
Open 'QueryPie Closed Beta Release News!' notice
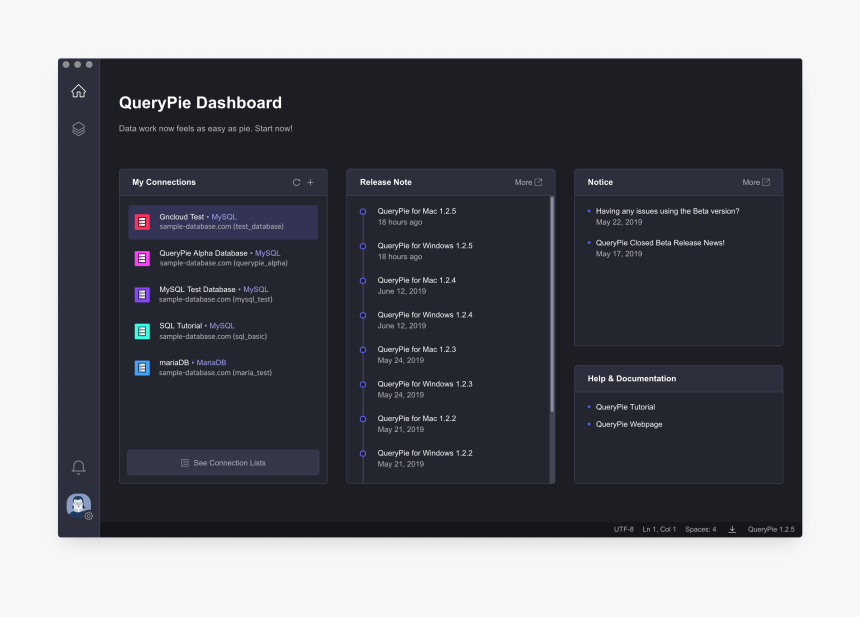tap(660, 243)
